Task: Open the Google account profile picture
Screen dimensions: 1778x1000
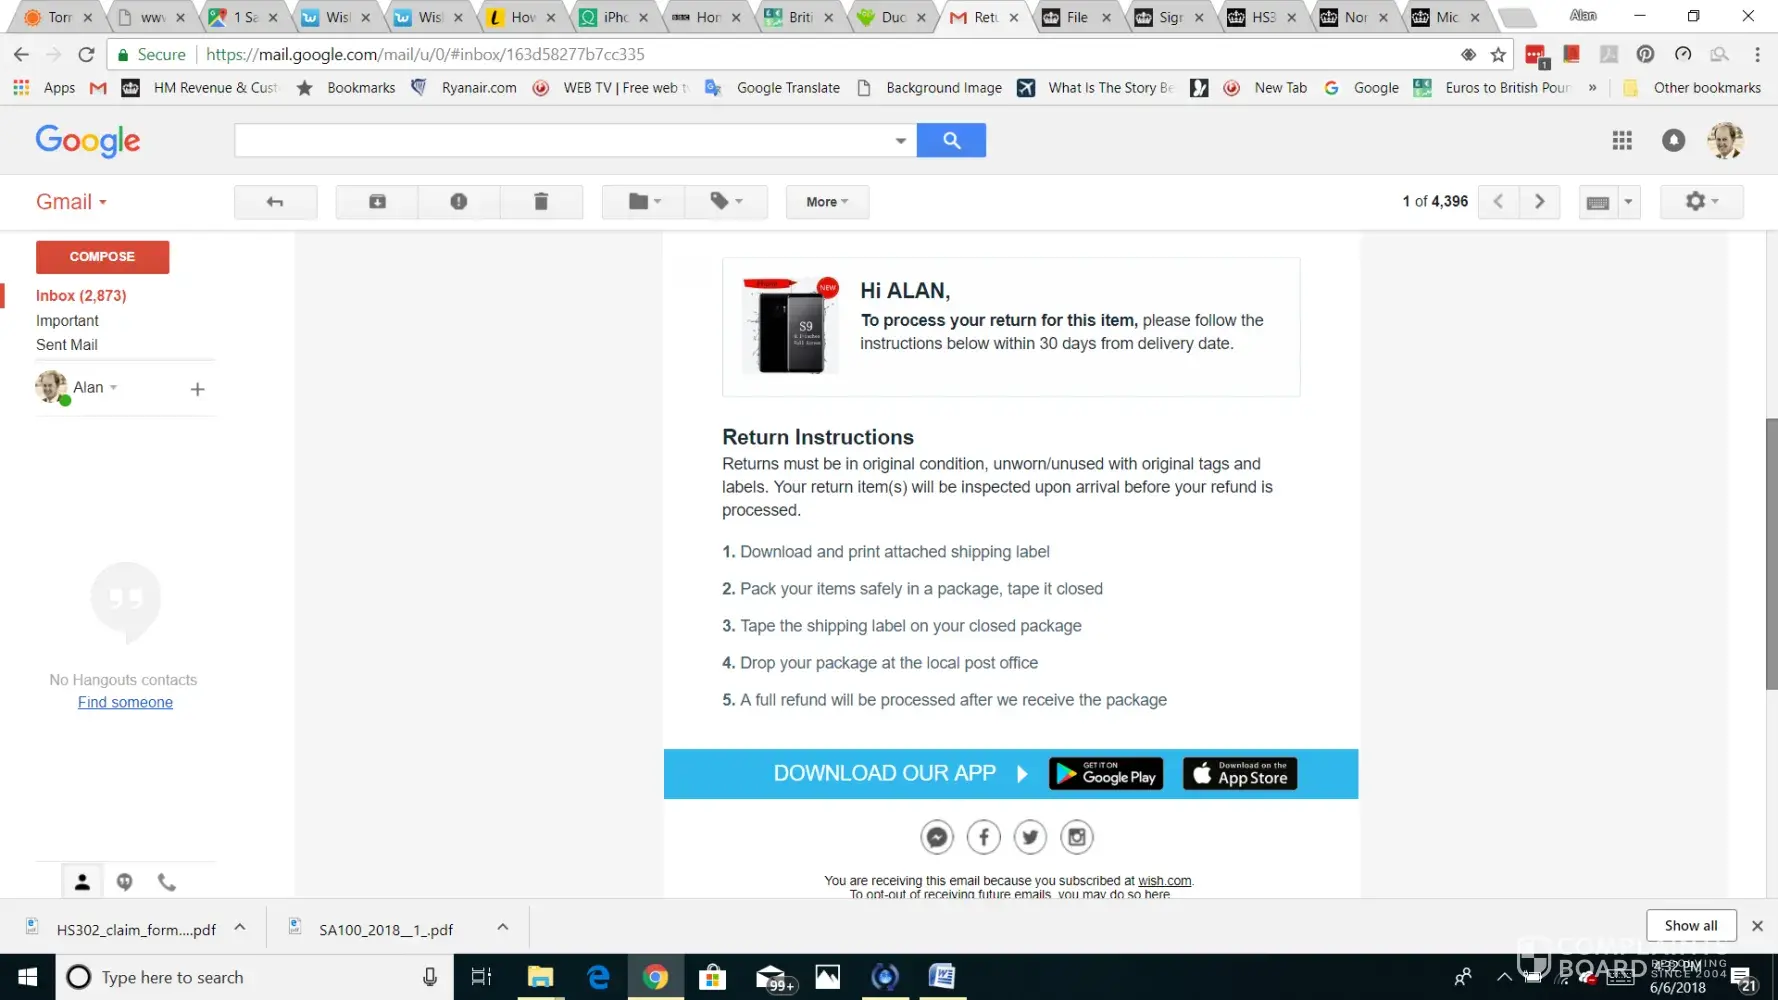Action: click(1725, 141)
